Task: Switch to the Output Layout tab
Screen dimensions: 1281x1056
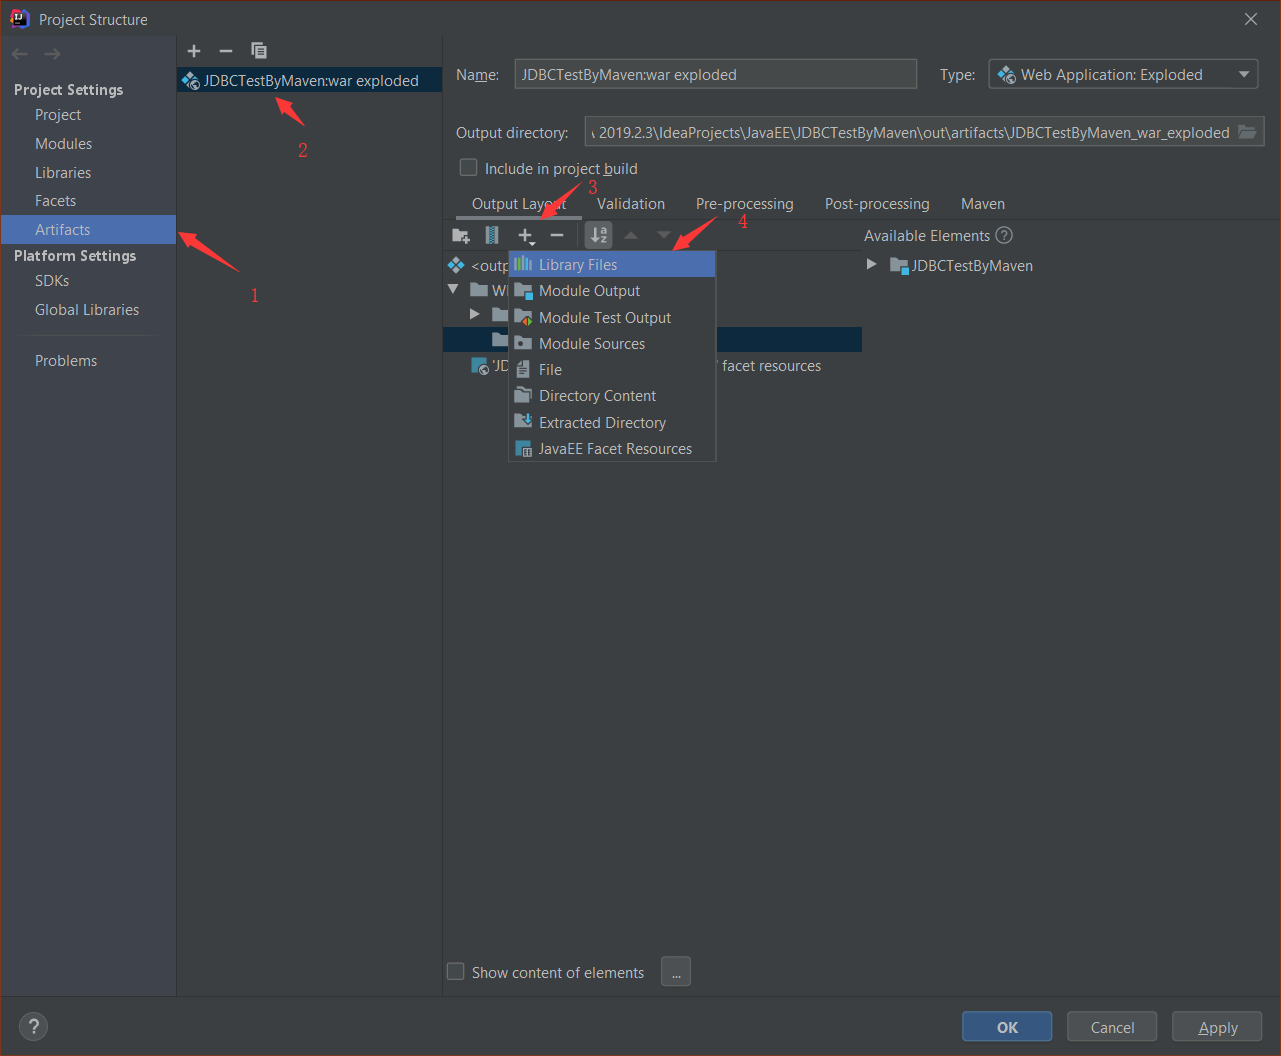Action: pyautogui.click(x=519, y=203)
